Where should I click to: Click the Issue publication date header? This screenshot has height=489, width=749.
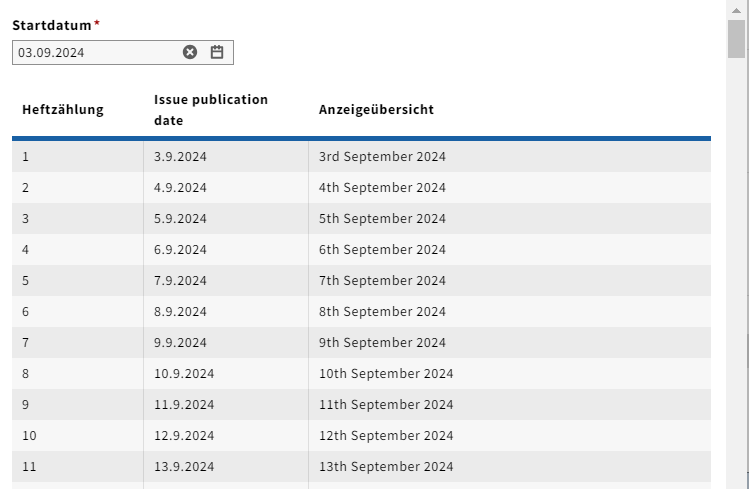[211, 110]
